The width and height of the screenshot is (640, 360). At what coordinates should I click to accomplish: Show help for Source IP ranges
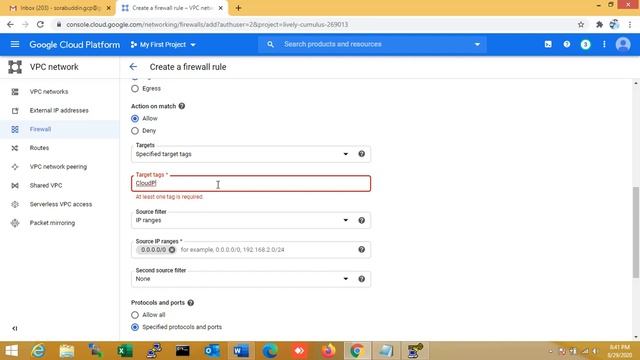[361, 249]
